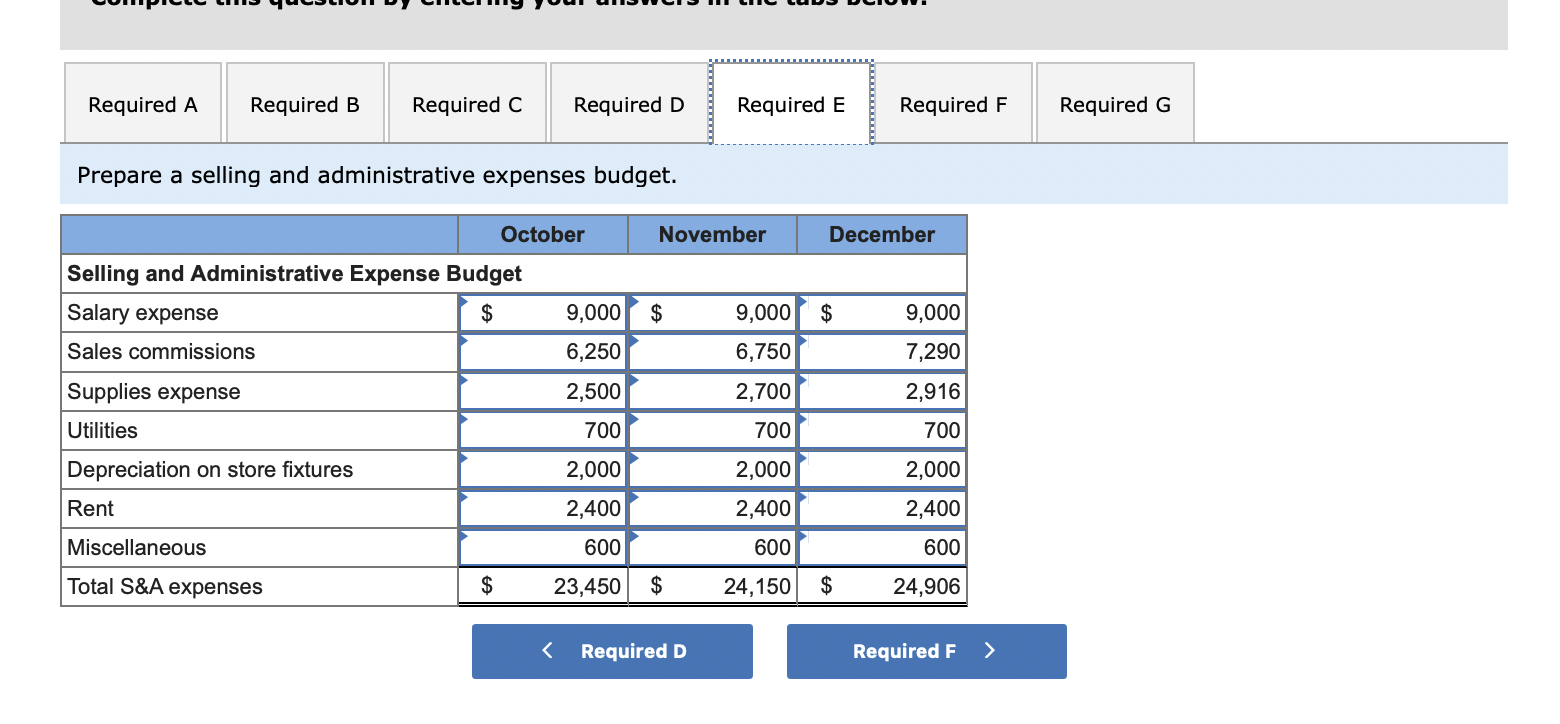Edit December Rent cell
The width and height of the screenshot is (1560, 724).
883,509
